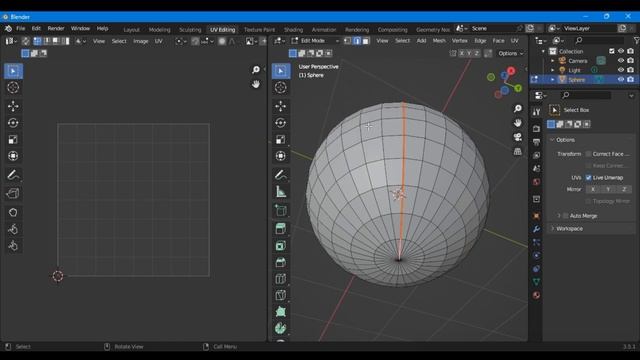Select the Extrude Region tool

(x=280, y=229)
